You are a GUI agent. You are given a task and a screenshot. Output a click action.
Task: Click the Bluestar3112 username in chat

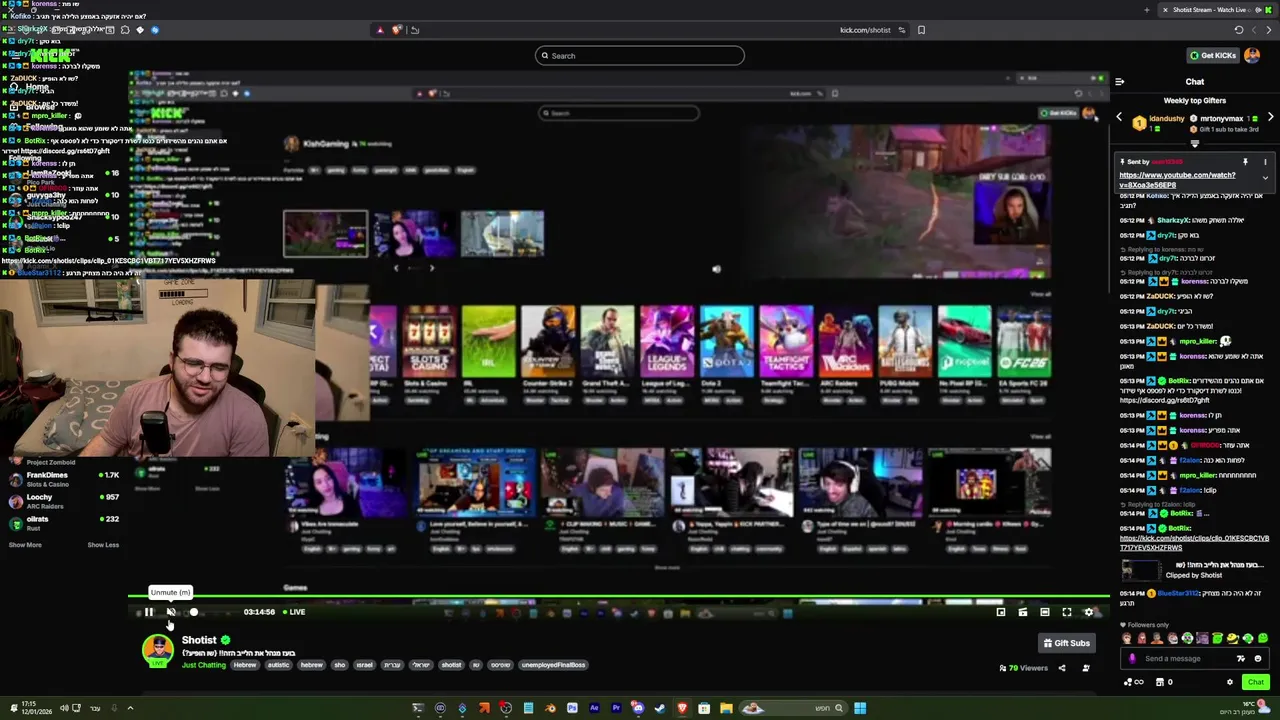(1179, 593)
